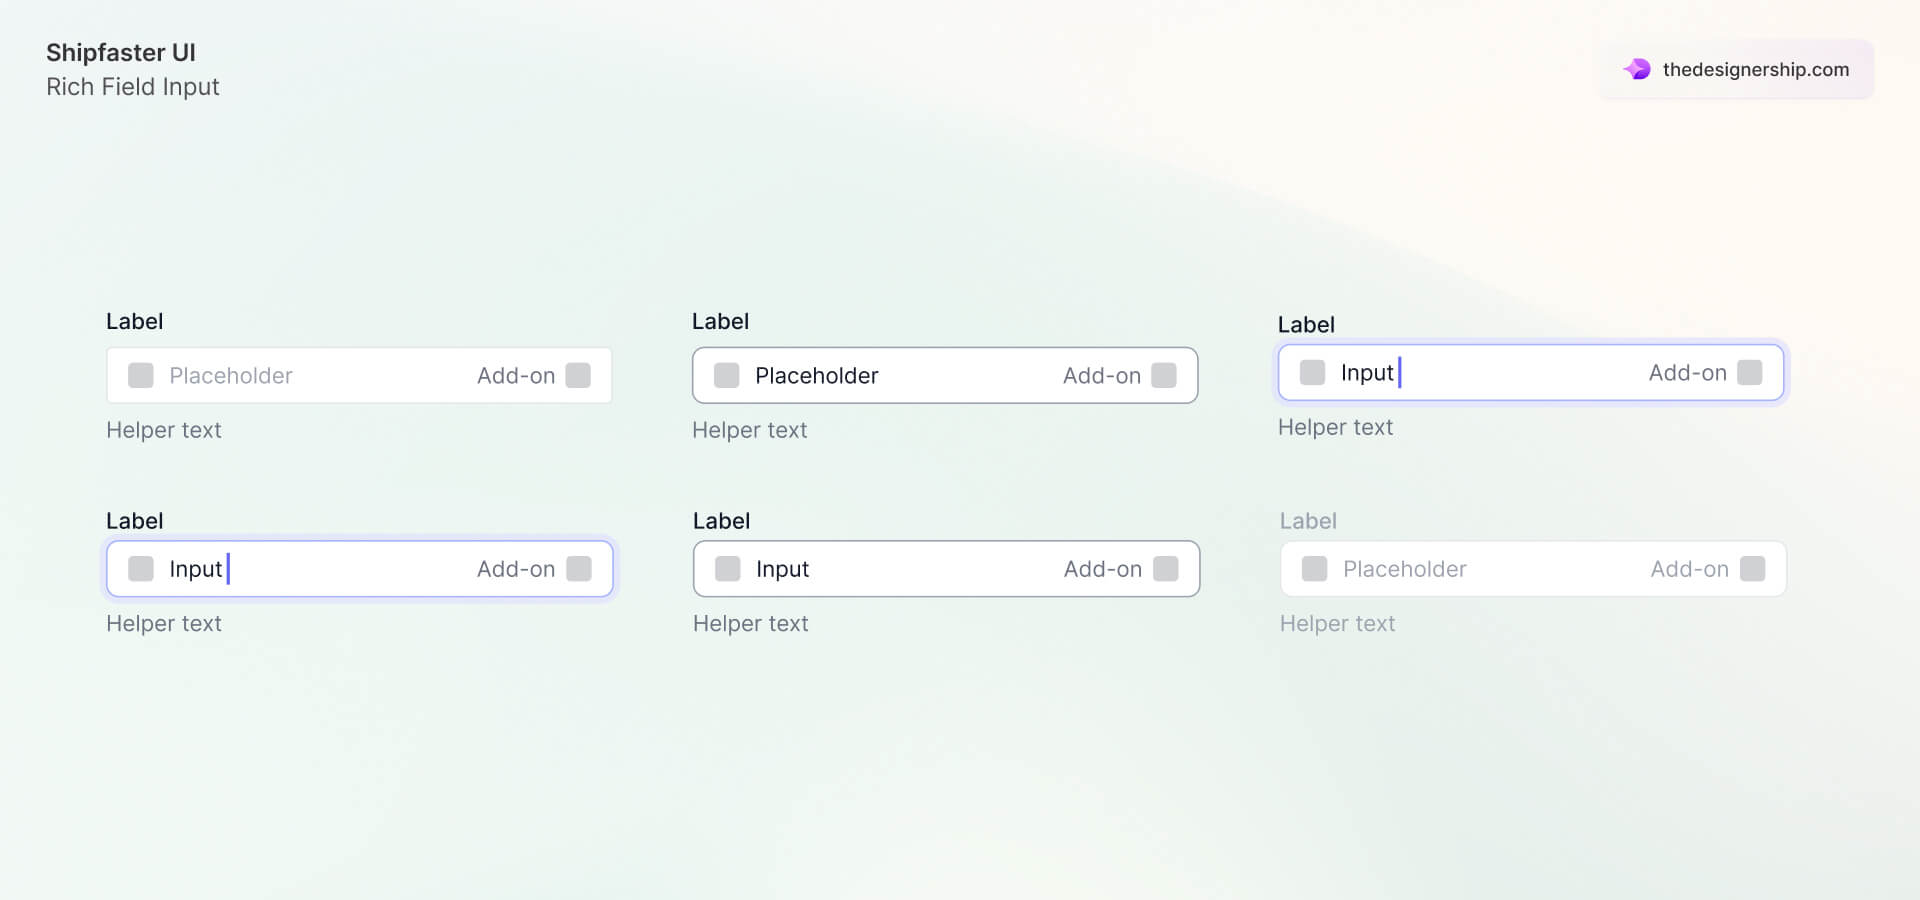Image resolution: width=1920 pixels, height=900 pixels.
Task: Click the add-on icon in the bottom-middle filled input
Action: coord(1166,568)
